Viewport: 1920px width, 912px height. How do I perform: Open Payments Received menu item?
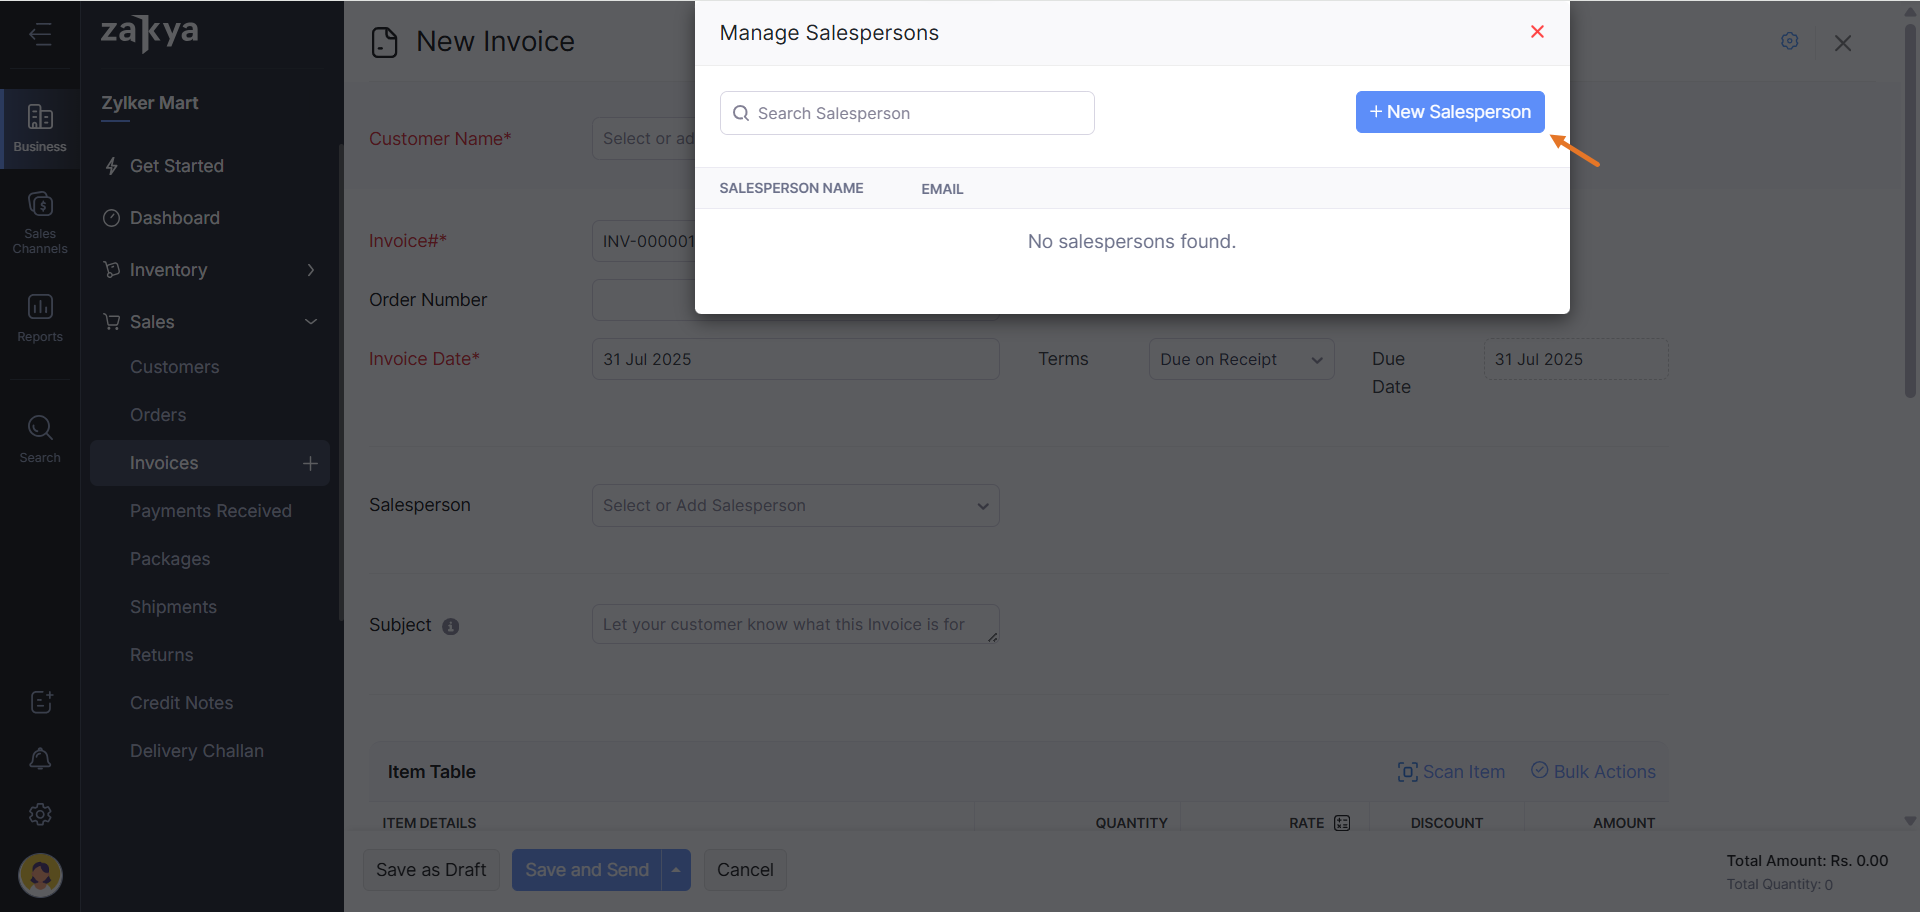[x=210, y=511]
